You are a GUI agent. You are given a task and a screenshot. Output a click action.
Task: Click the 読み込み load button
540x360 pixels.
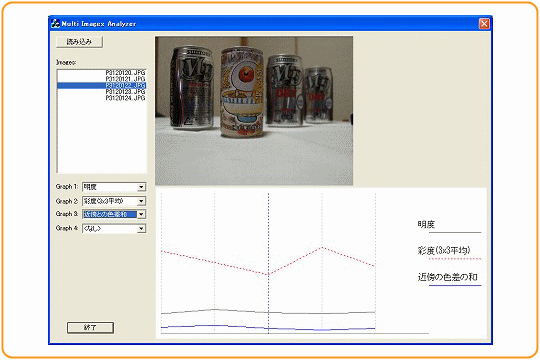click(79, 42)
